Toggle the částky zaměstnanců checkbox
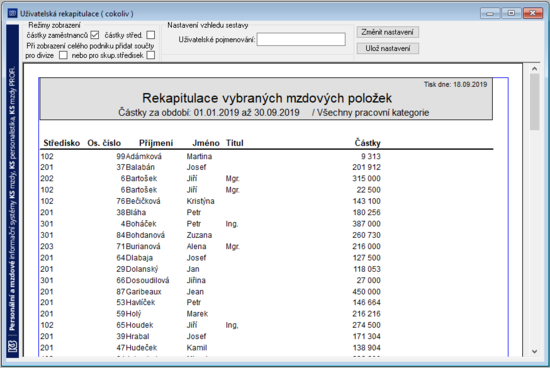This screenshot has width=550, height=368. (x=95, y=35)
